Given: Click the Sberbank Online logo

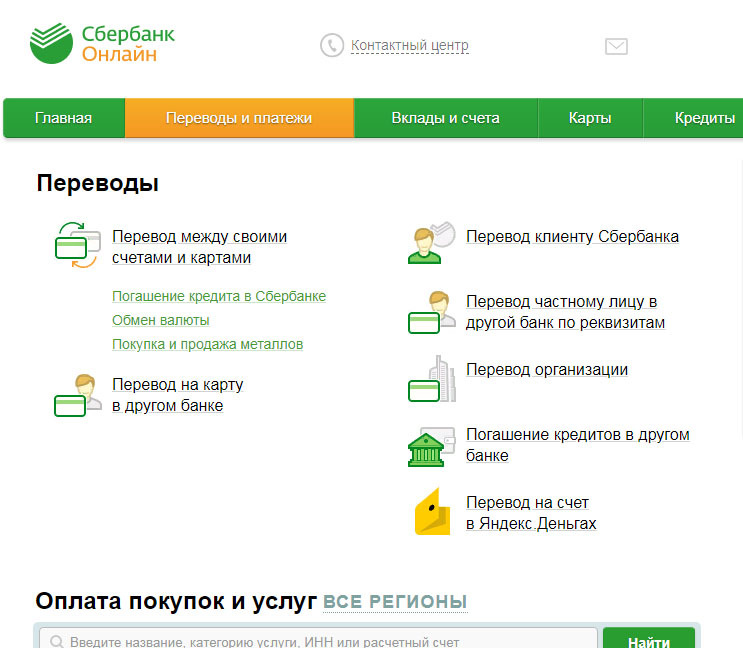Looking at the screenshot, I should click(x=102, y=44).
